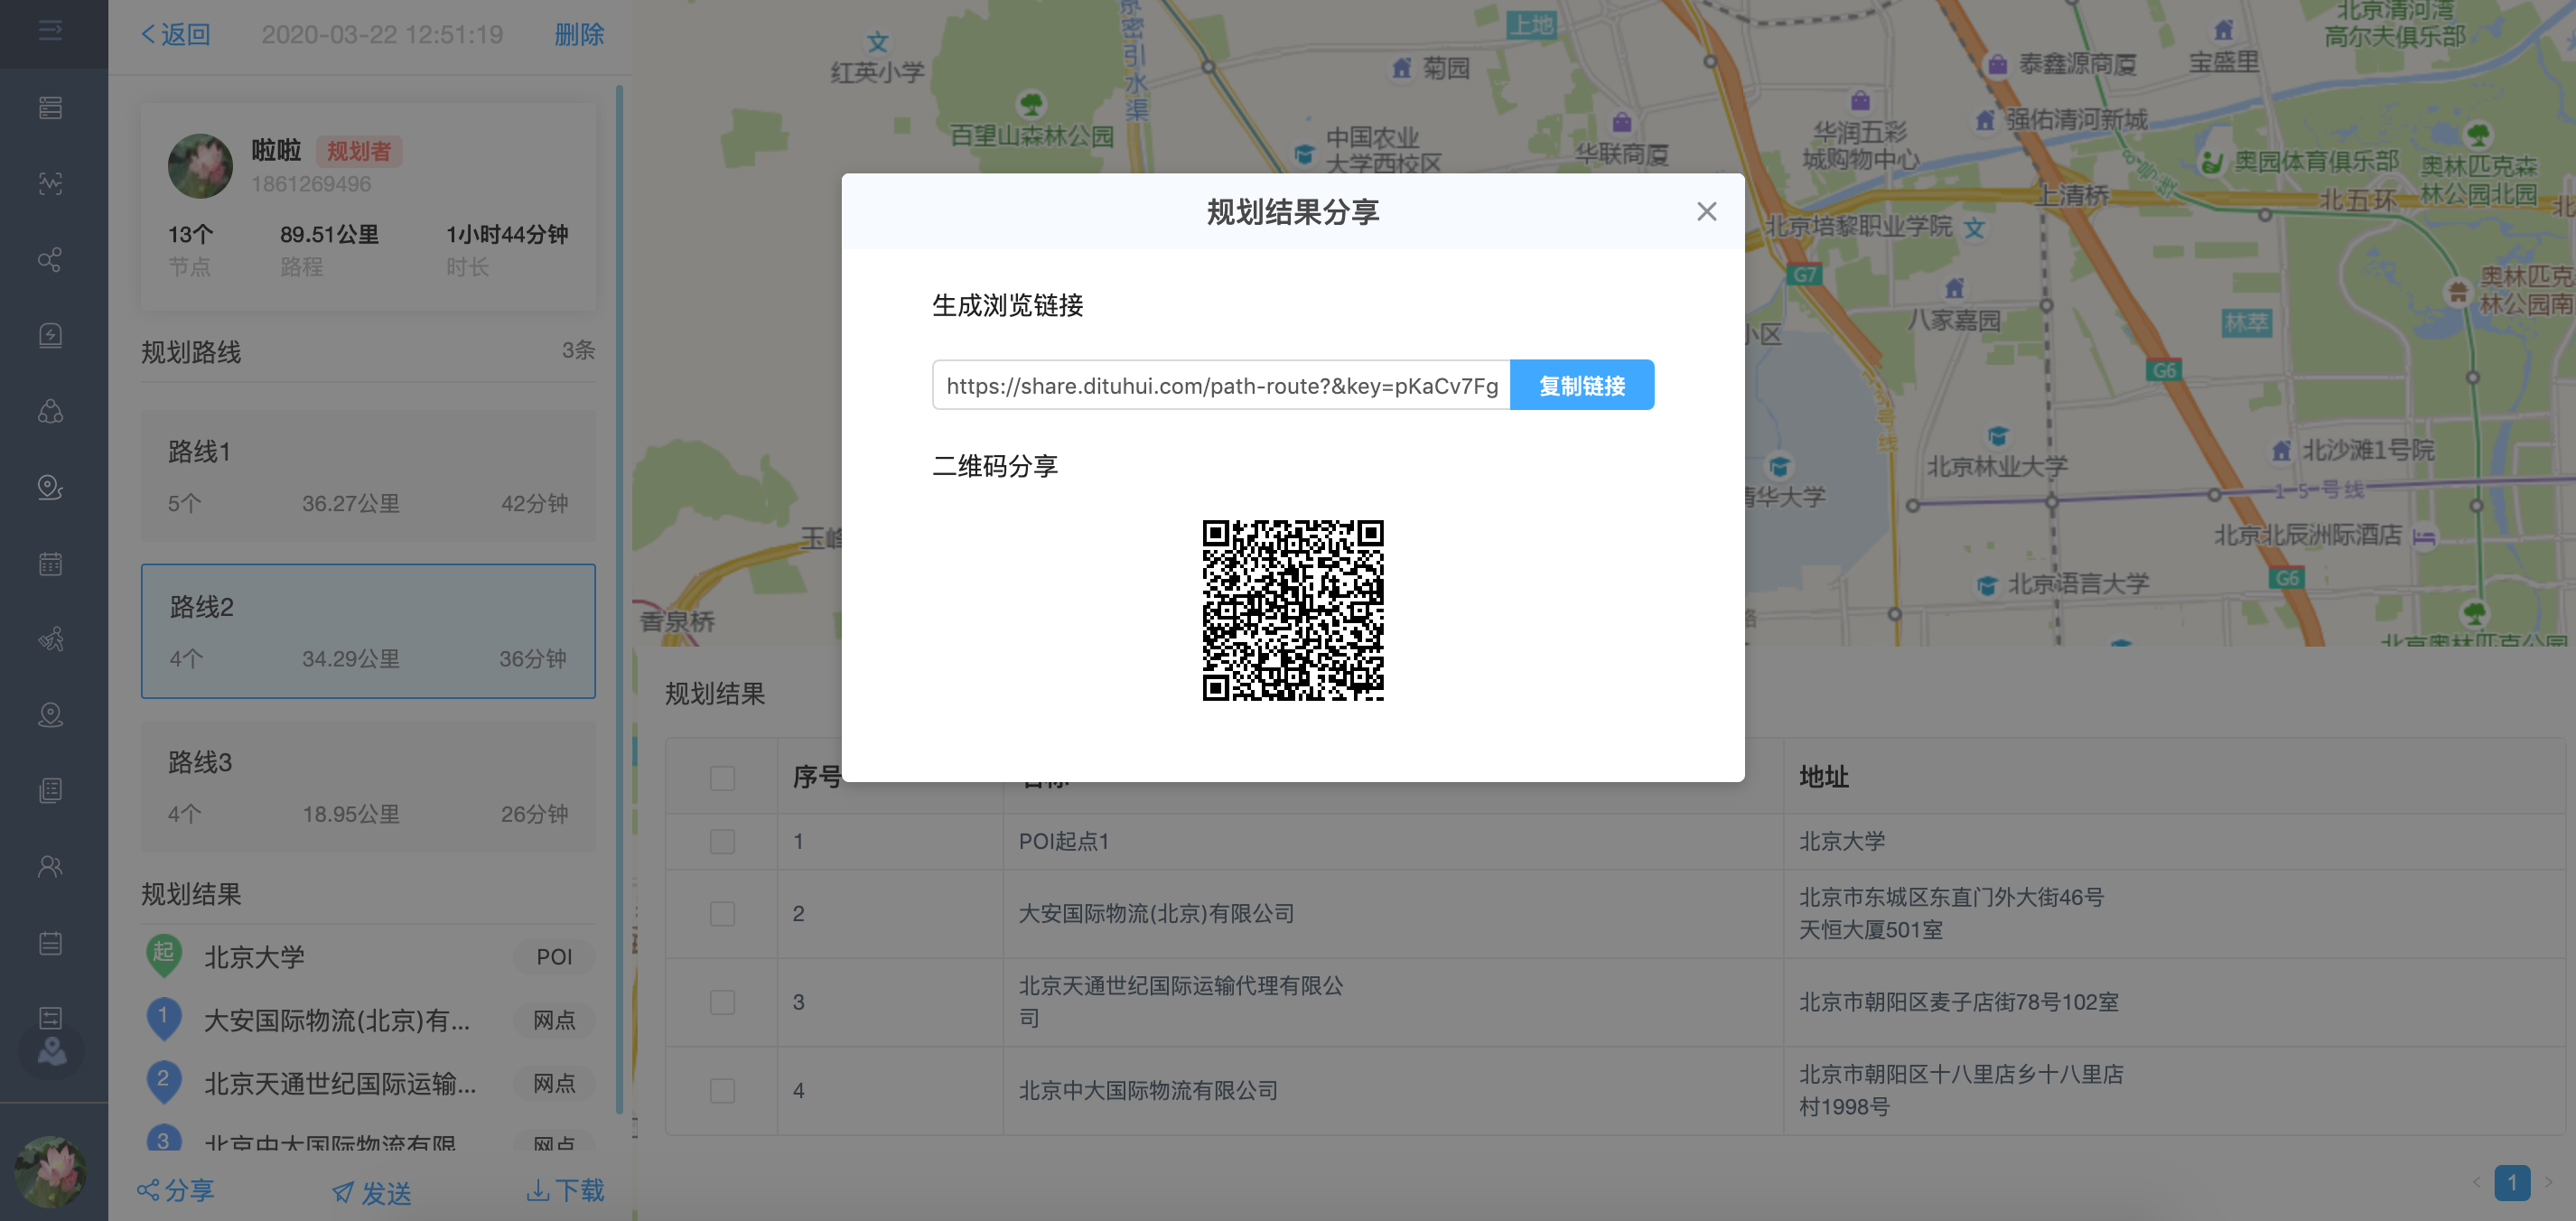Click the green 起 start marker icon
This screenshot has width=2576, height=1221.
coord(163,955)
